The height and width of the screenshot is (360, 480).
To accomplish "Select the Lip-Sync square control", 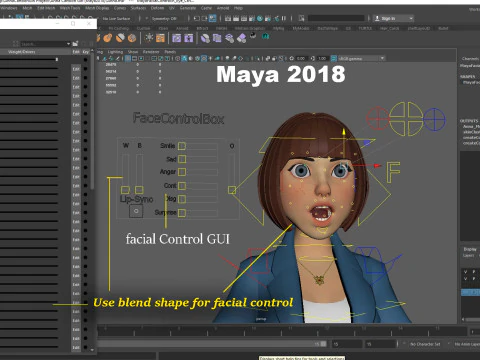I will 136,211.
